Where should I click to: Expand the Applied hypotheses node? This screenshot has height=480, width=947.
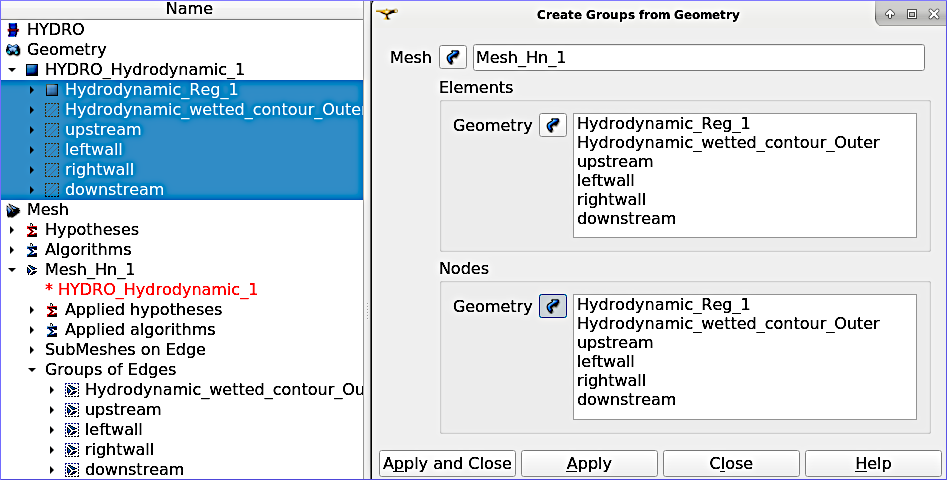pos(32,310)
